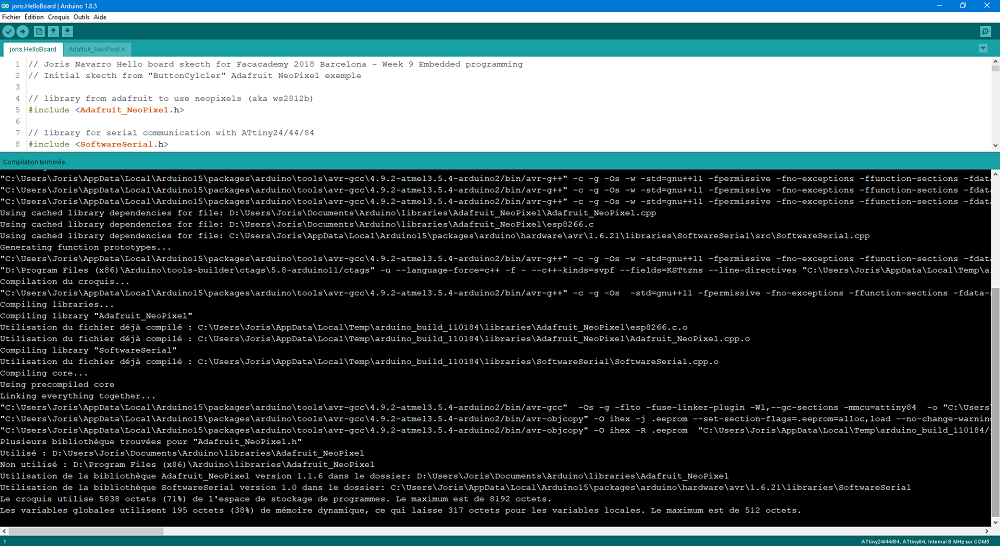Click "Compilation du croquis..." console line

(65, 281)
